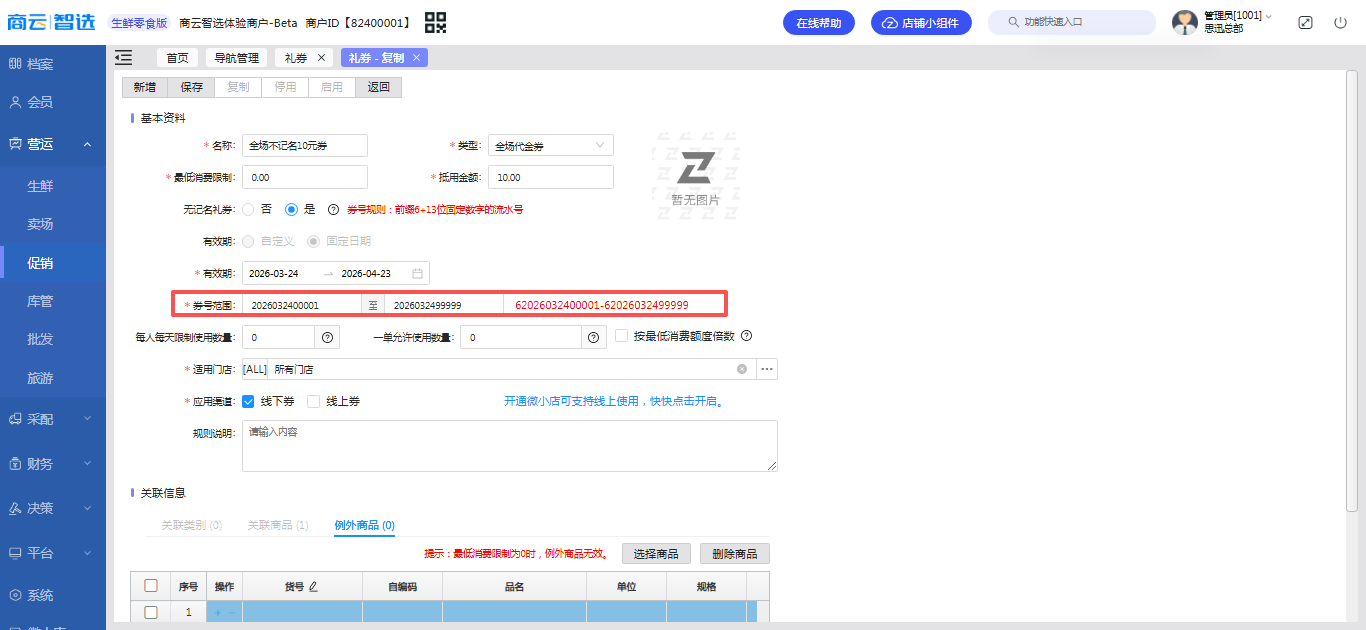This screenshot has height=630, width=1366.
Task: Click pencil edit icon in 货号 column header
Action: tap(313, 587)
